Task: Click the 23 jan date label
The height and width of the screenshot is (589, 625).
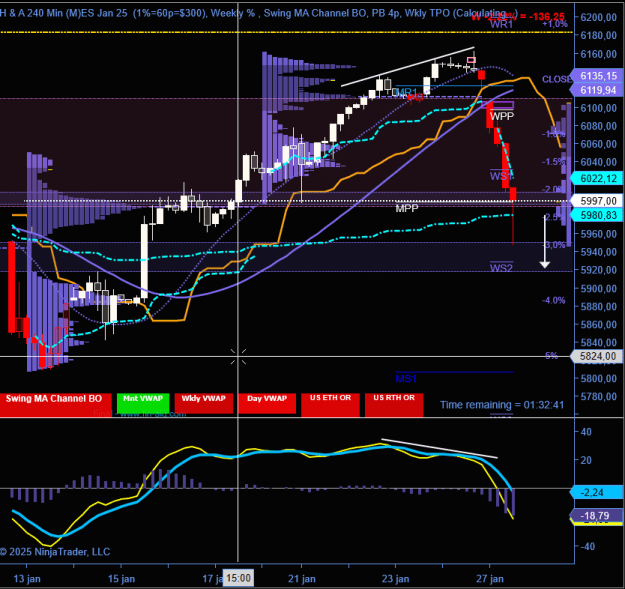Action: 395,579
